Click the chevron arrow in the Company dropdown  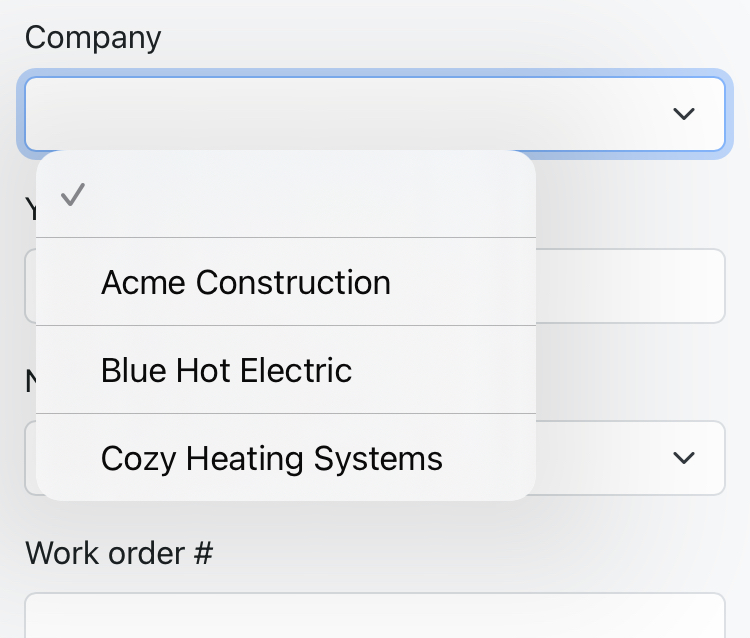pyautogui.click(x=684, y=114)
